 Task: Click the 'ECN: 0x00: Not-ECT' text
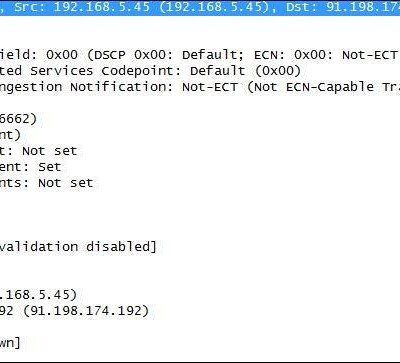tap(326, 55)
